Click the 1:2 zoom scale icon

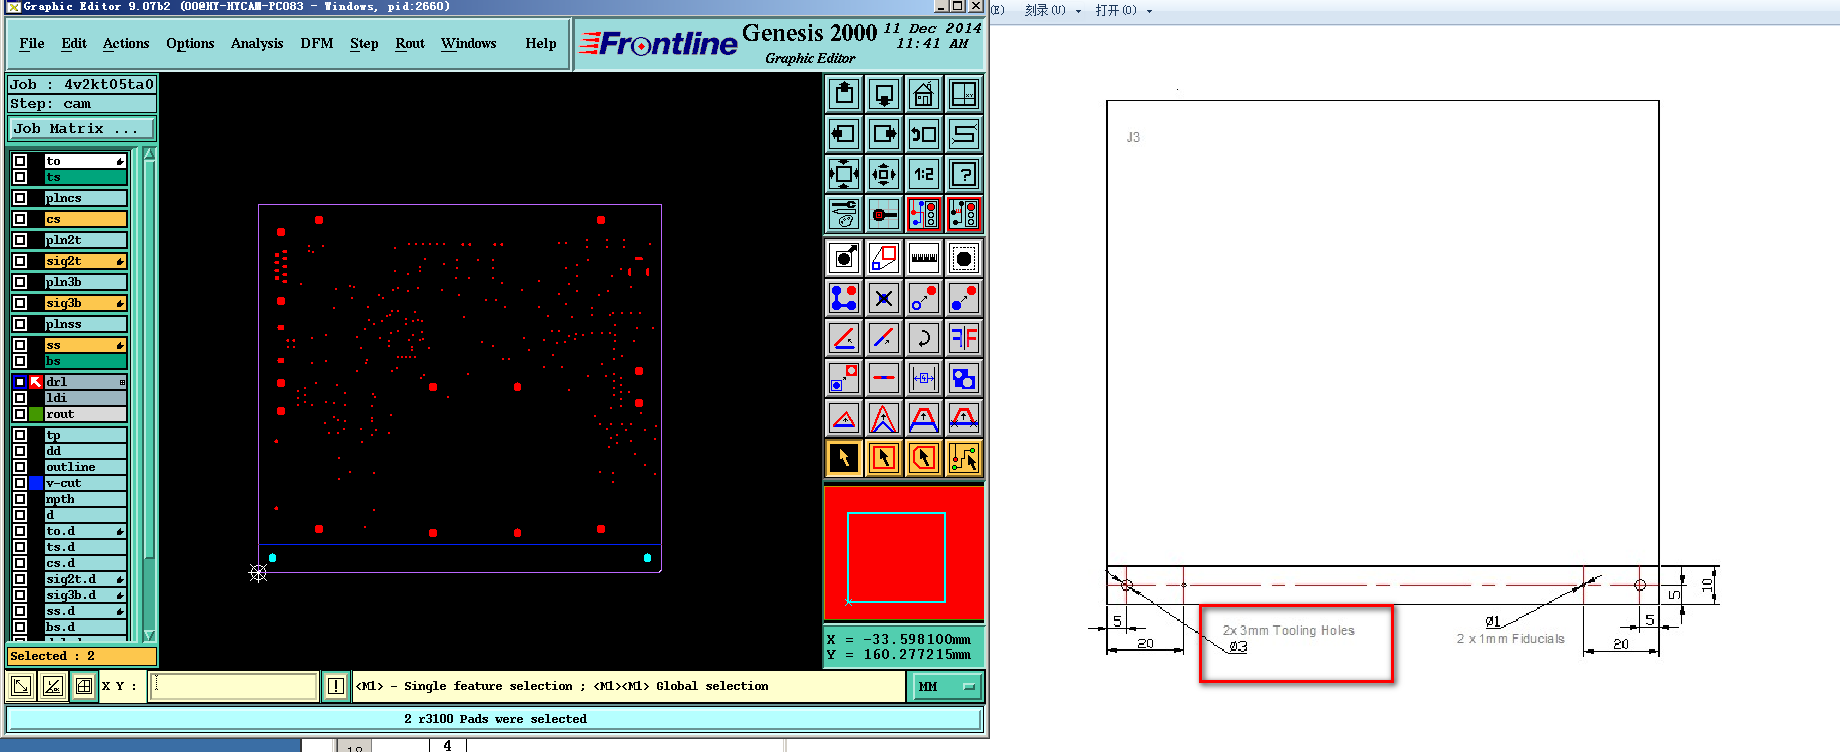tap(924, 174)
